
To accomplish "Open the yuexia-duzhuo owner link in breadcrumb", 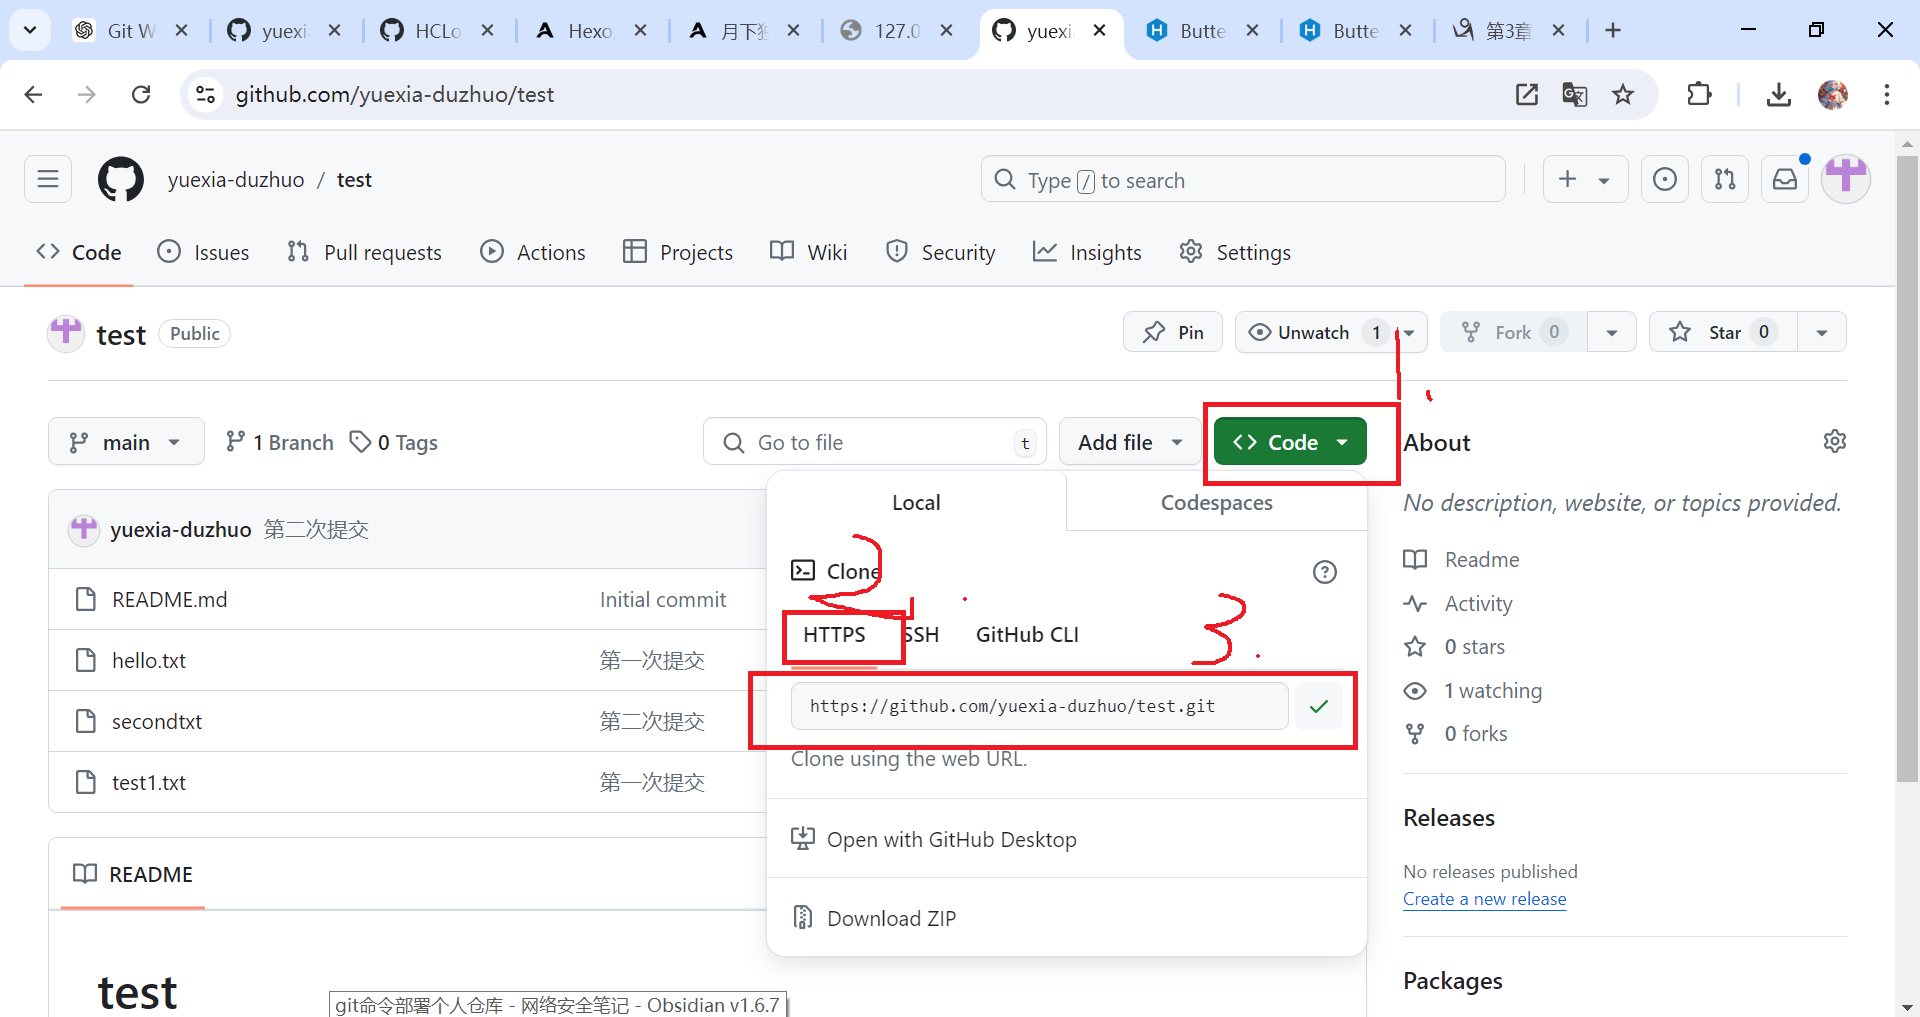I will 236,180.
